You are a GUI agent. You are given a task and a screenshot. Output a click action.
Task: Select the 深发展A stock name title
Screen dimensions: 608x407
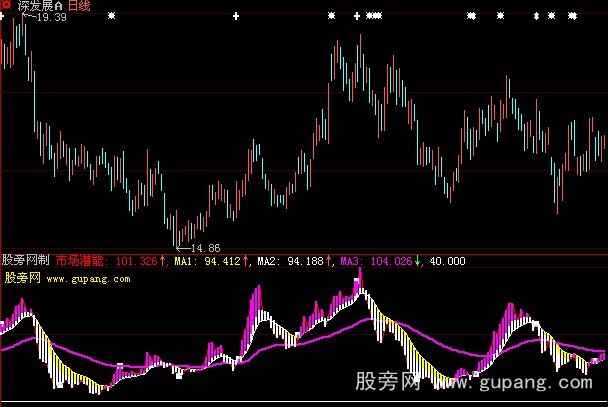point(38,7)
